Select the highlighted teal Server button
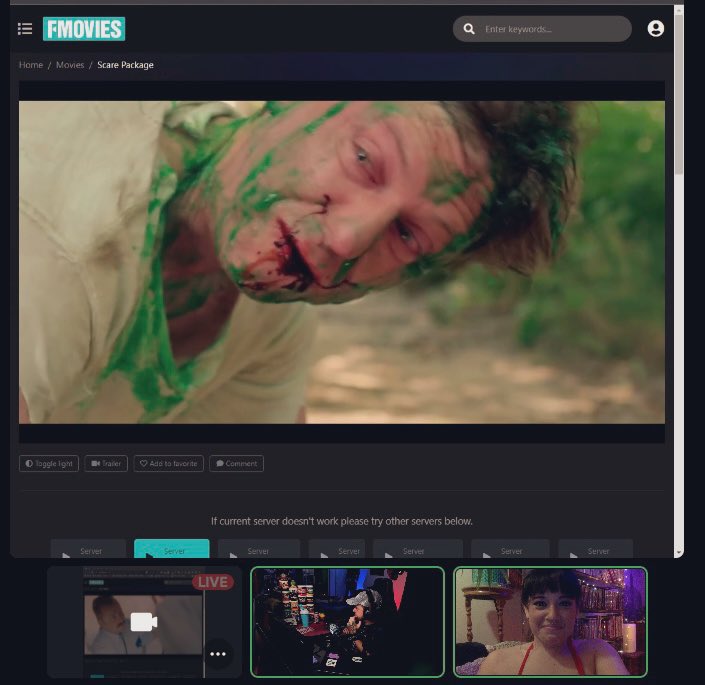 click(172, 549)
